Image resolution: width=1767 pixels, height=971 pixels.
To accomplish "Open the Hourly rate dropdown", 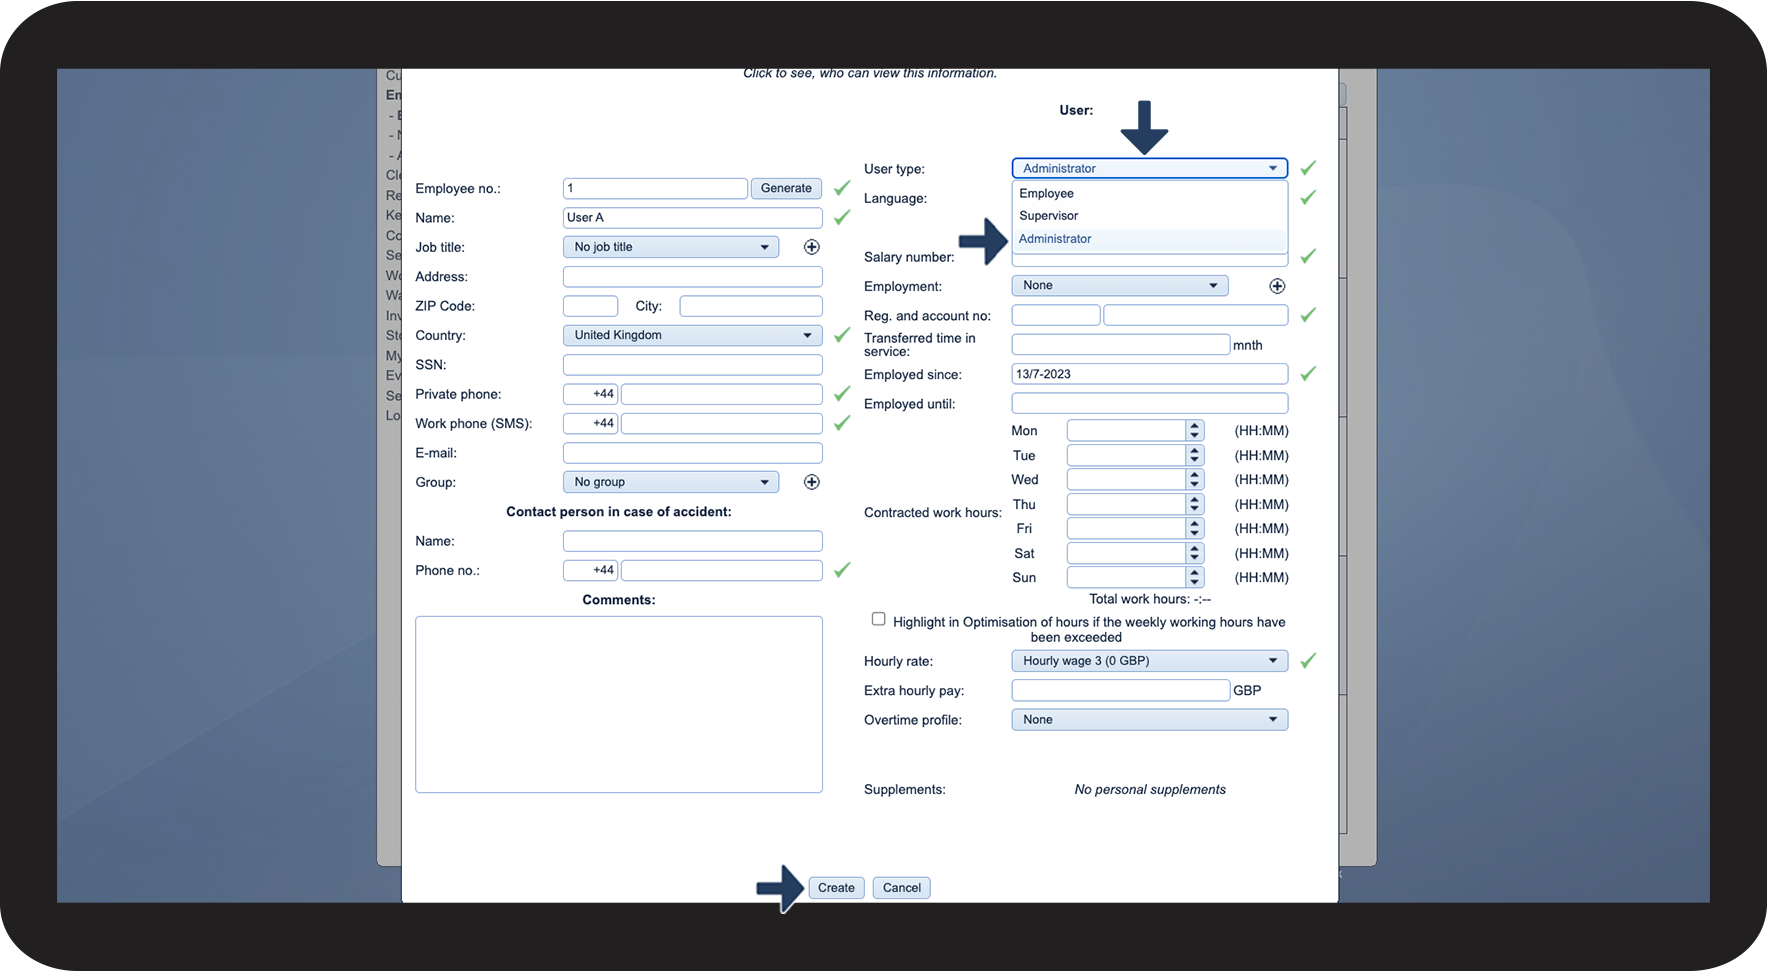I will [1149, 661].
